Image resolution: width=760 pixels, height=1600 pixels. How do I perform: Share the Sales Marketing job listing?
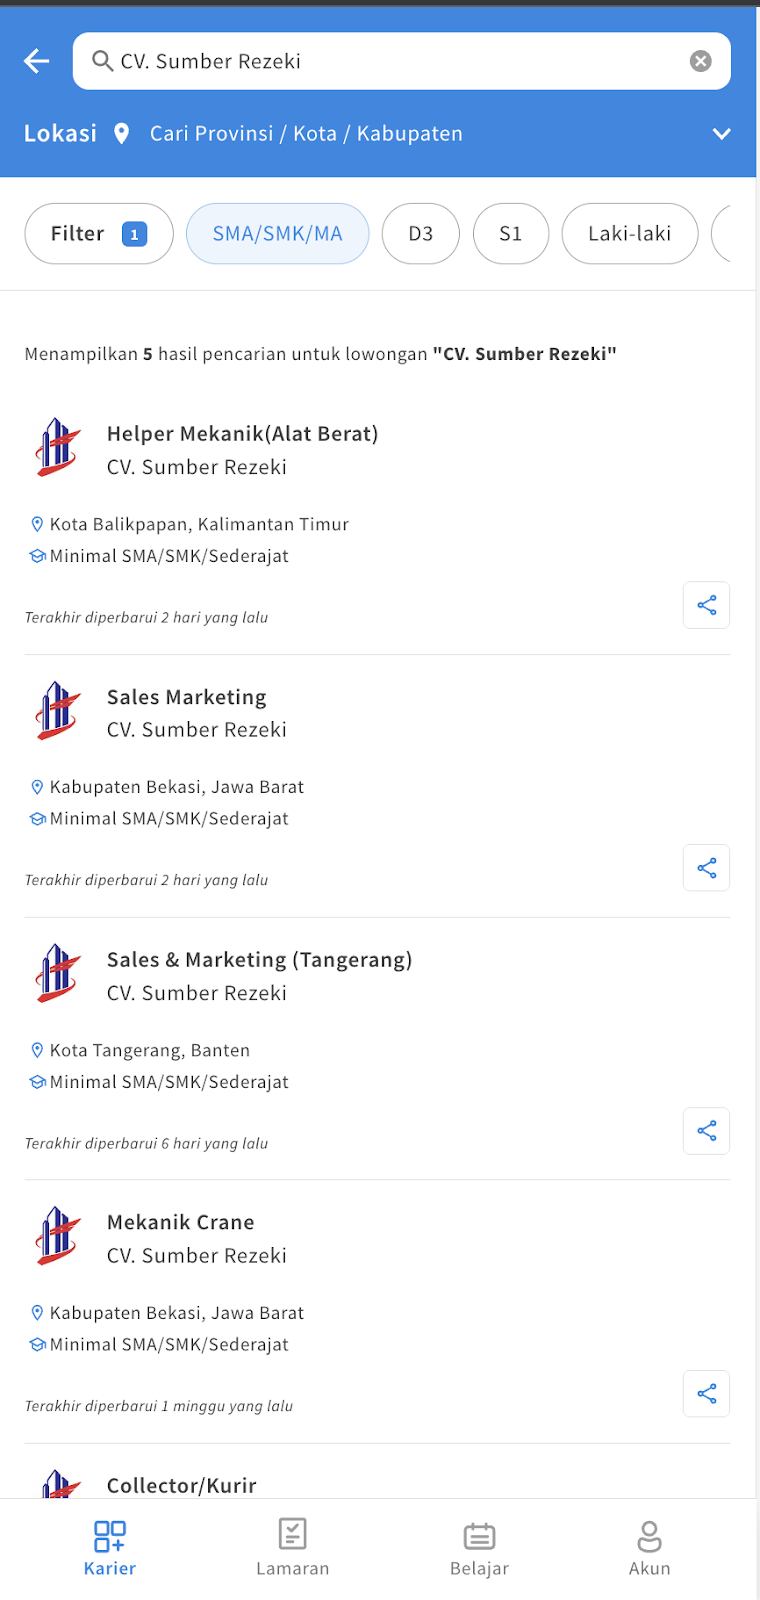[x=706, y=867]
